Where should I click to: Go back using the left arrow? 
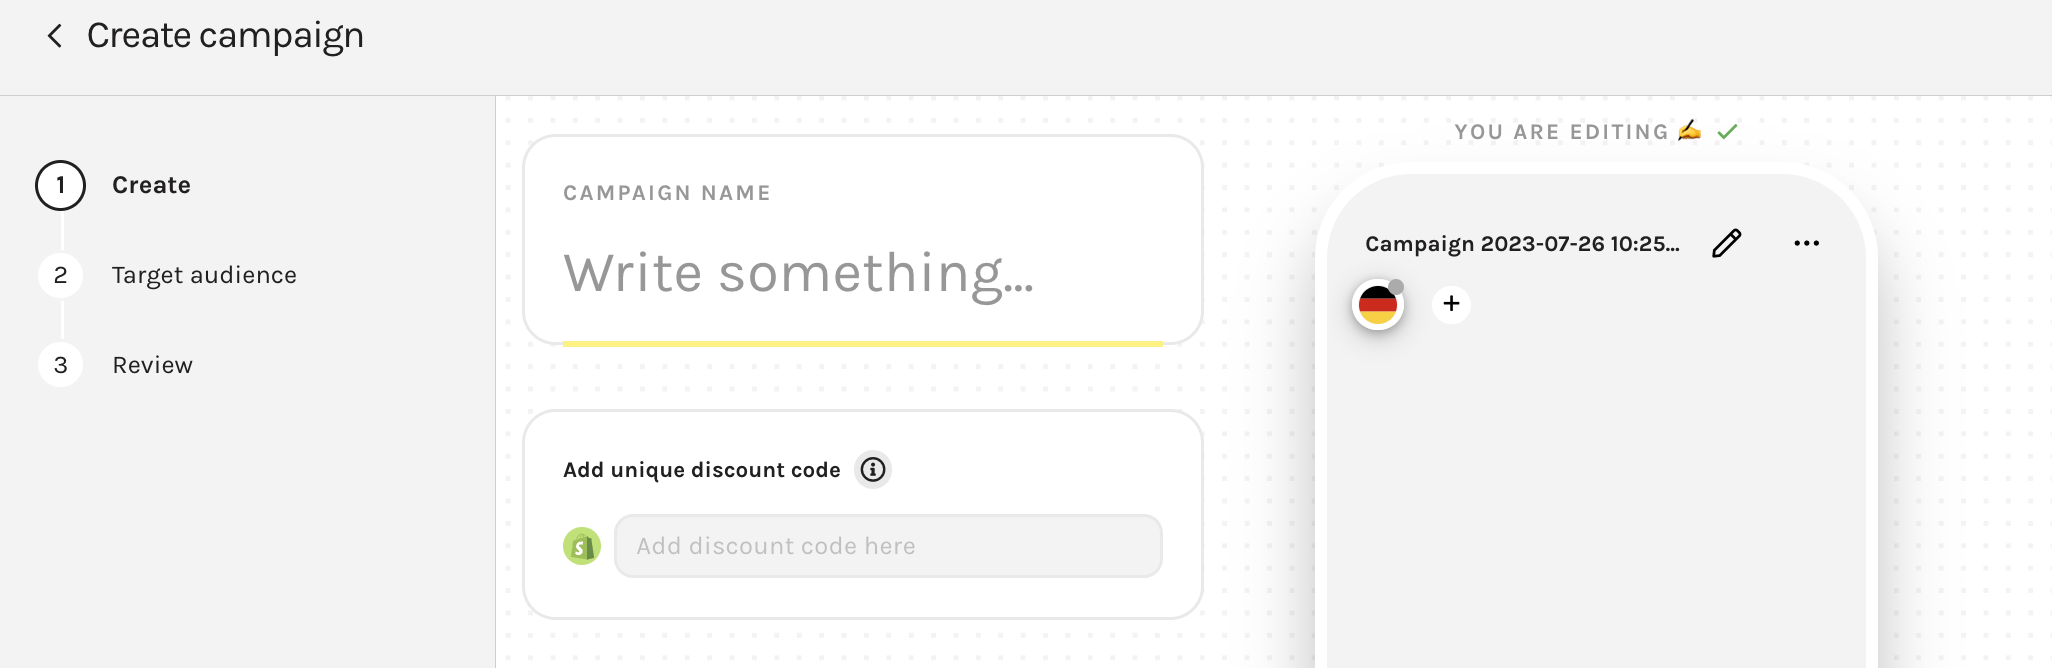pyautogui.click(x=55, y=36)
